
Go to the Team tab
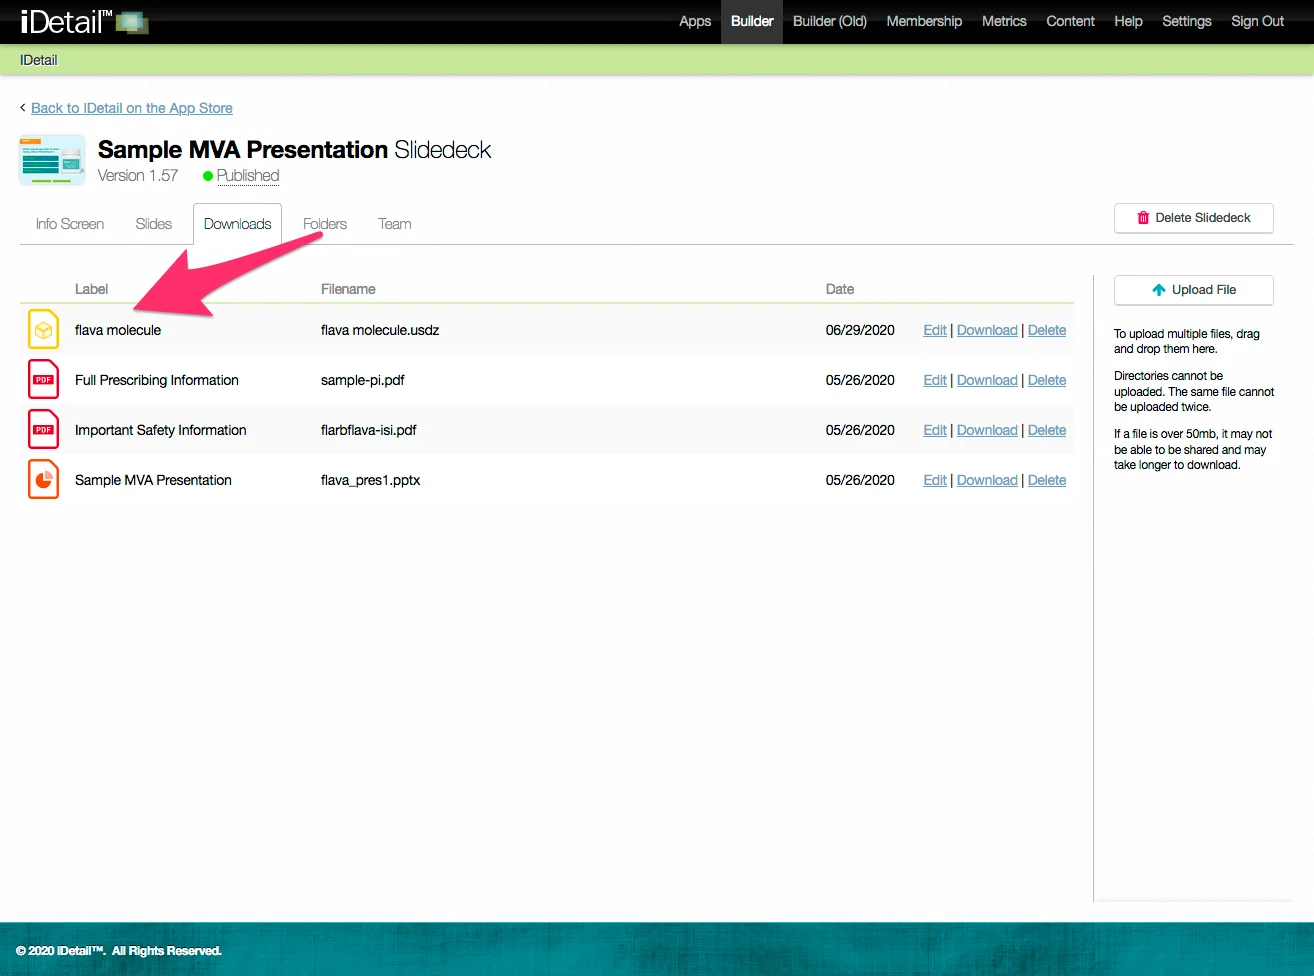[x=395, y=224]
